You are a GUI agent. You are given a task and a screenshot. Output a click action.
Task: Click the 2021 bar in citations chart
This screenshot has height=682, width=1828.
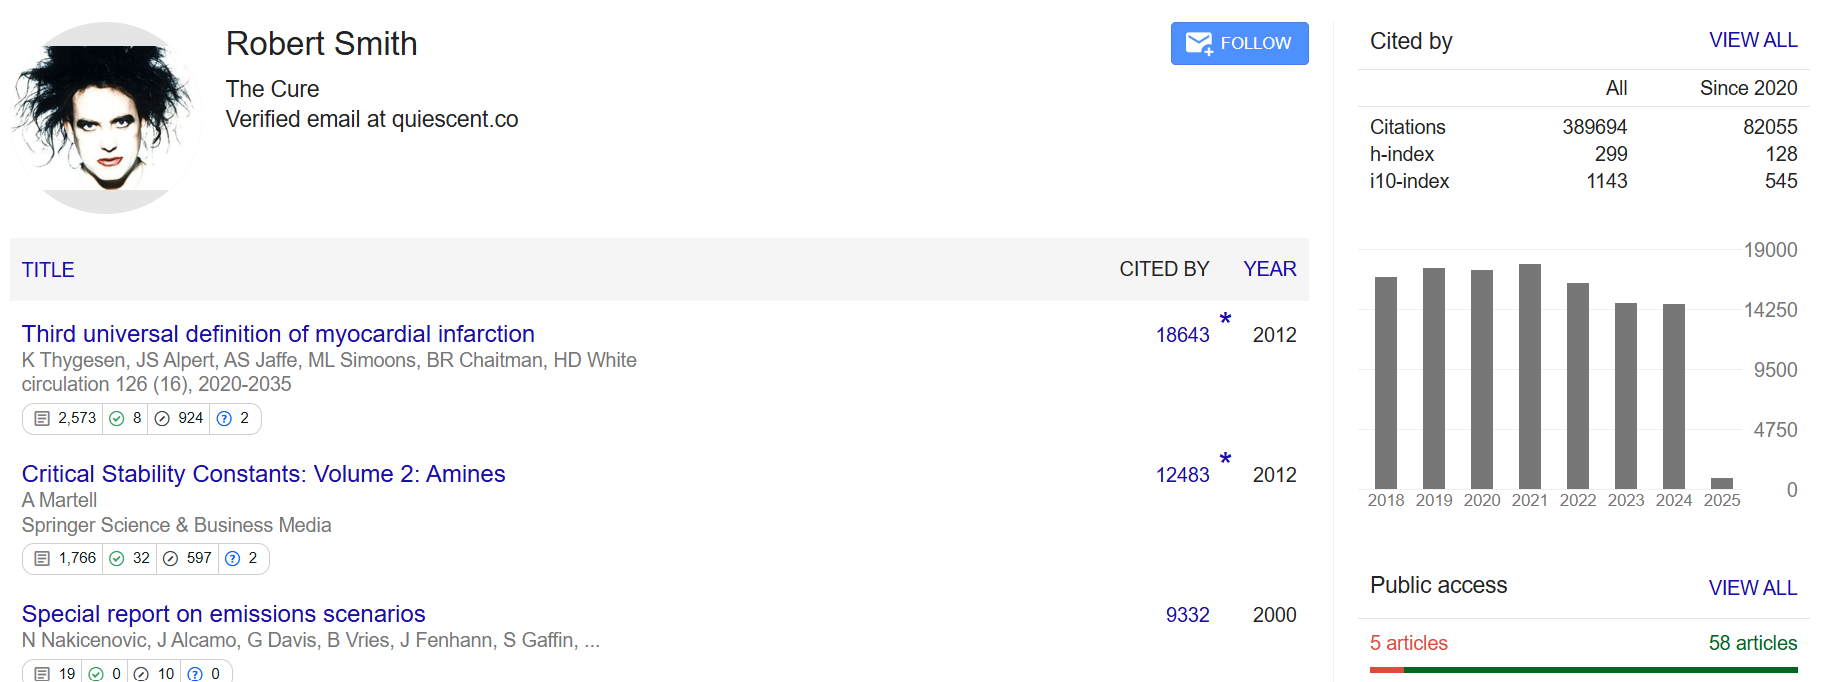(x=1529, y=376)
